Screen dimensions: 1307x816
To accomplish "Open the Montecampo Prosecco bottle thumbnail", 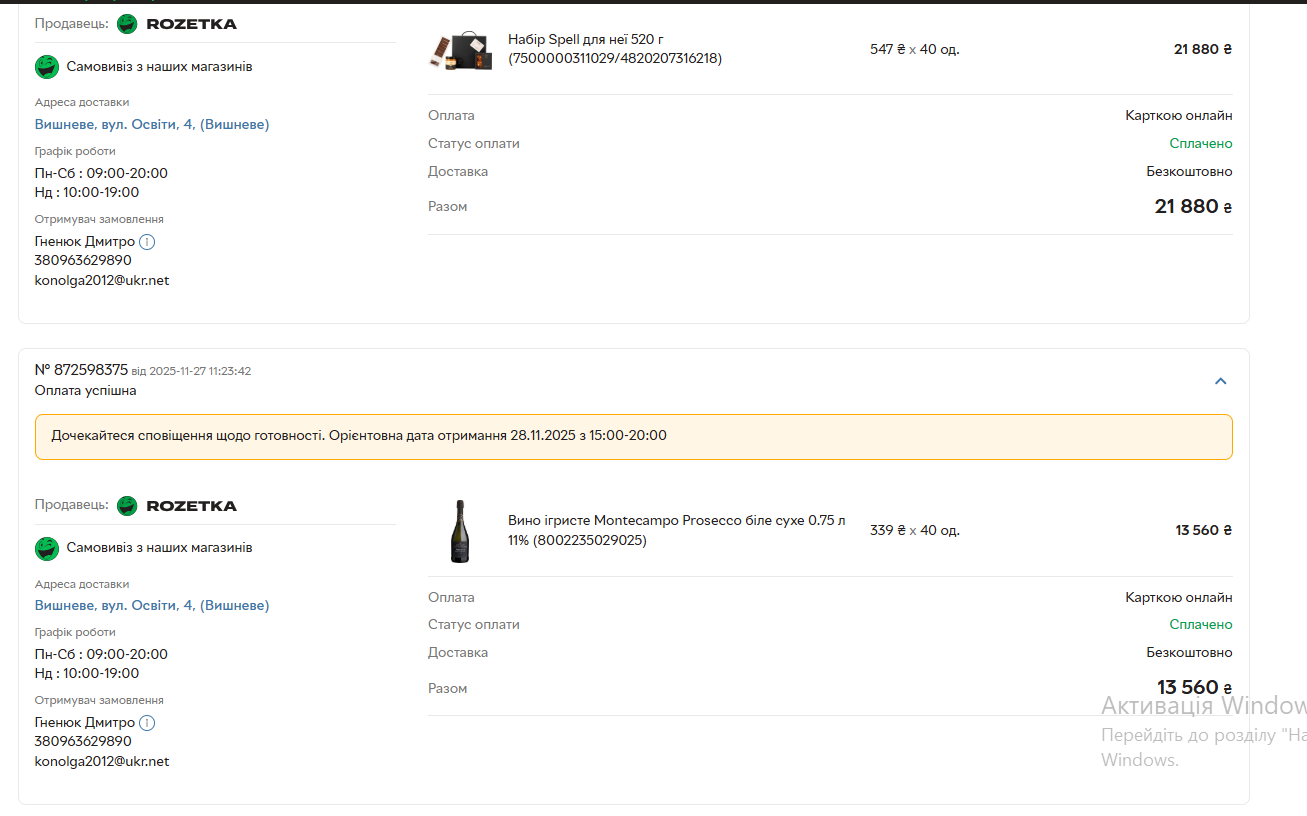I will [460, 531].
